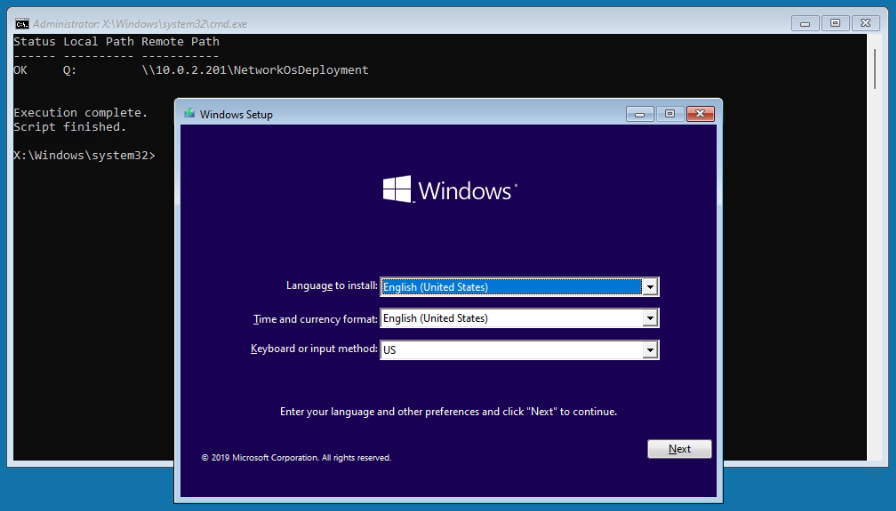Click the 'Language to install:' label

click(331, 285)
